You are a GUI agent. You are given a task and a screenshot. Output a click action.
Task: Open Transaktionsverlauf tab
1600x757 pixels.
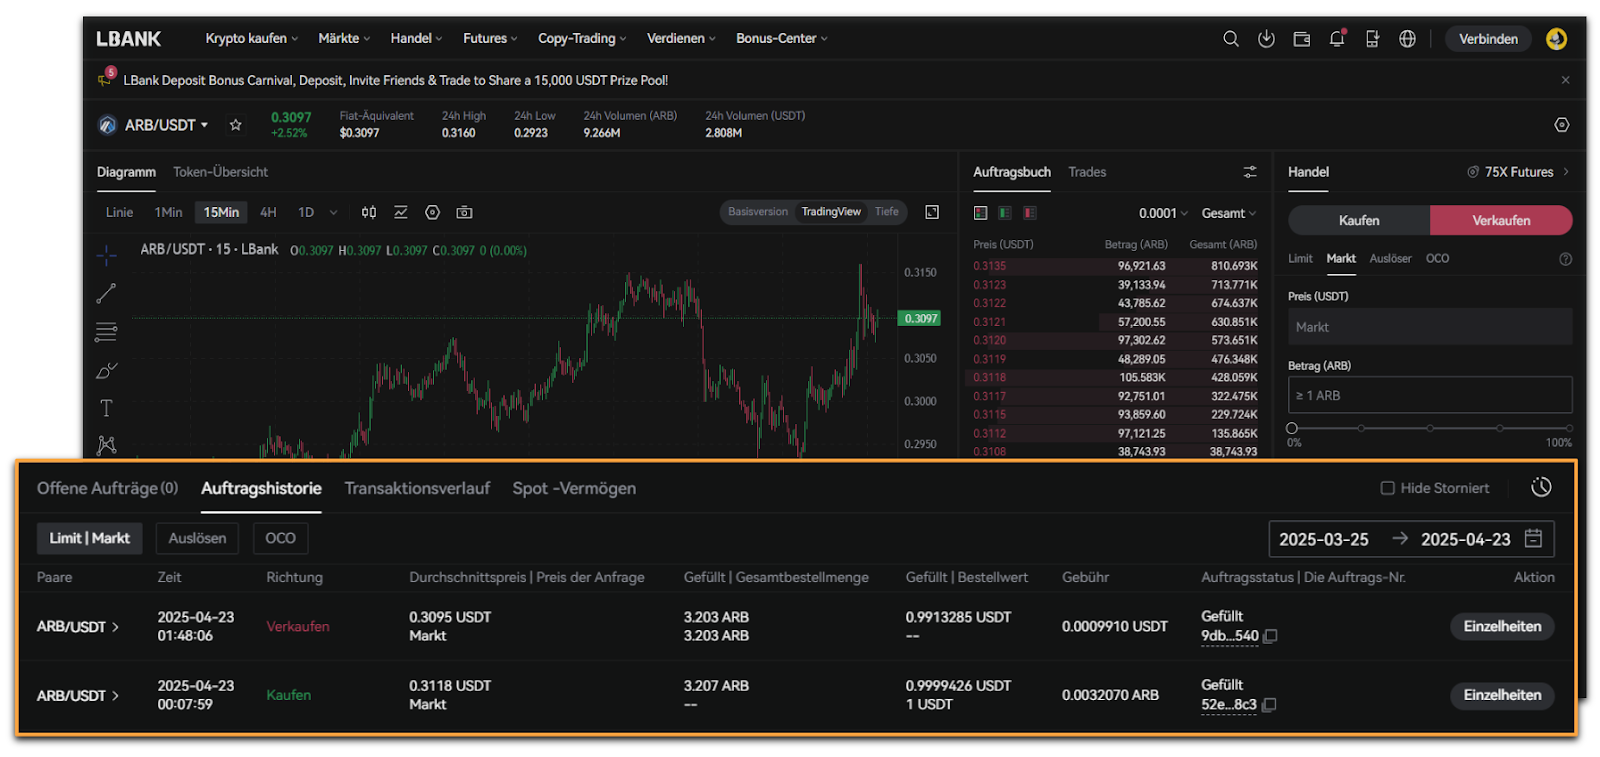pos(417,488)
